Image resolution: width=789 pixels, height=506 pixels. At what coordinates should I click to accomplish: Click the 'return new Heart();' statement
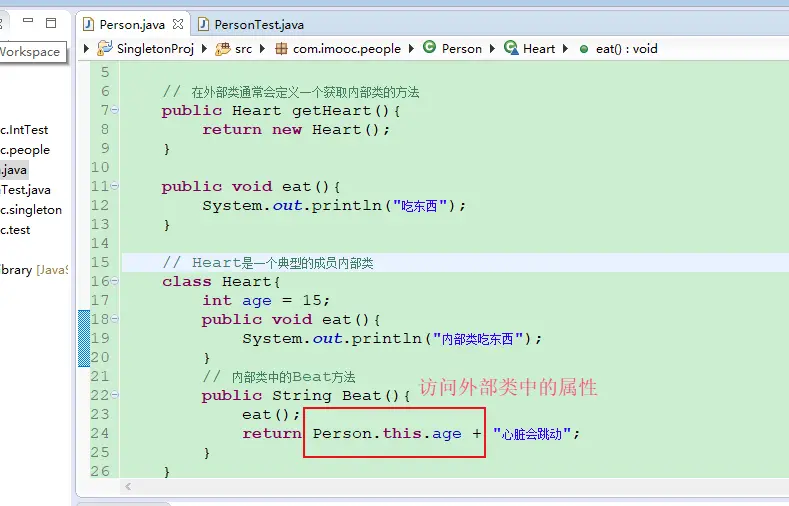tap(296, 130)
